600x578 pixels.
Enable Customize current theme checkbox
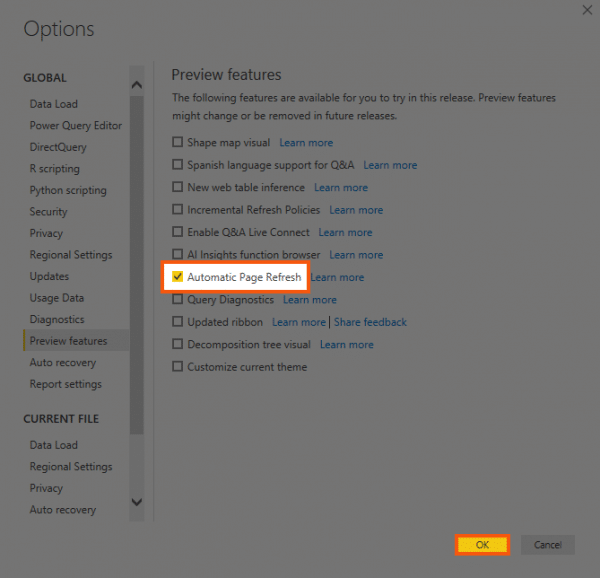[x=177, y=366]
